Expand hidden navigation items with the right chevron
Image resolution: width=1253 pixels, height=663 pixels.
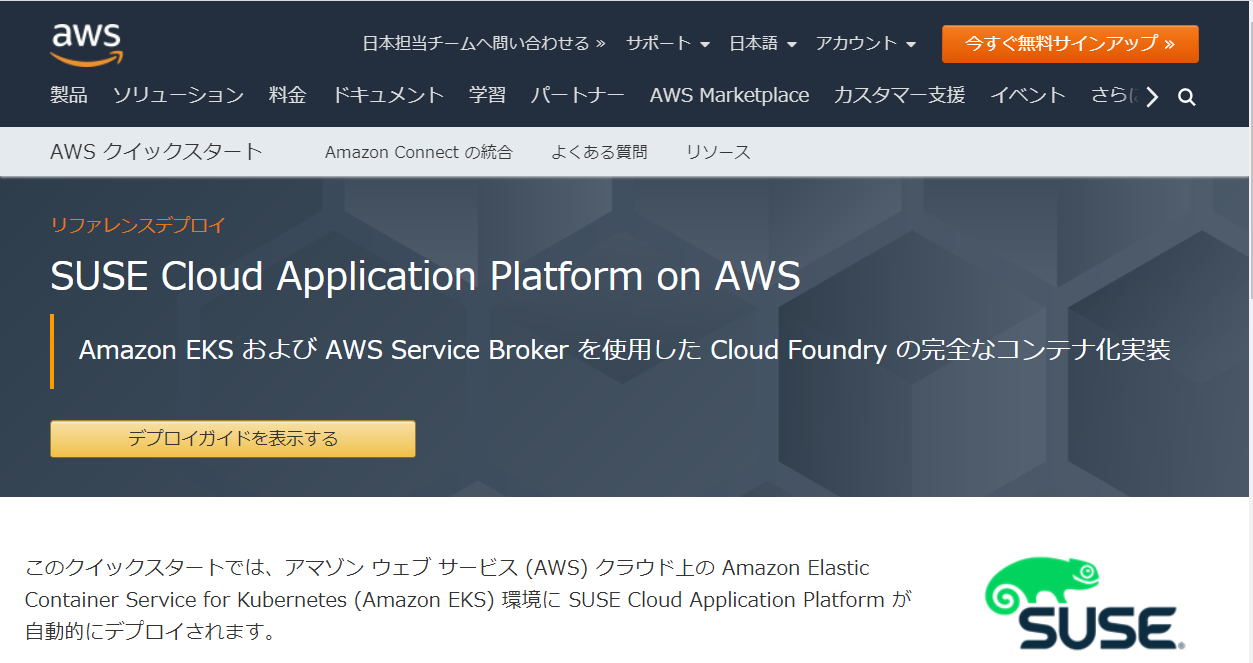click(x=1151, y=95)
